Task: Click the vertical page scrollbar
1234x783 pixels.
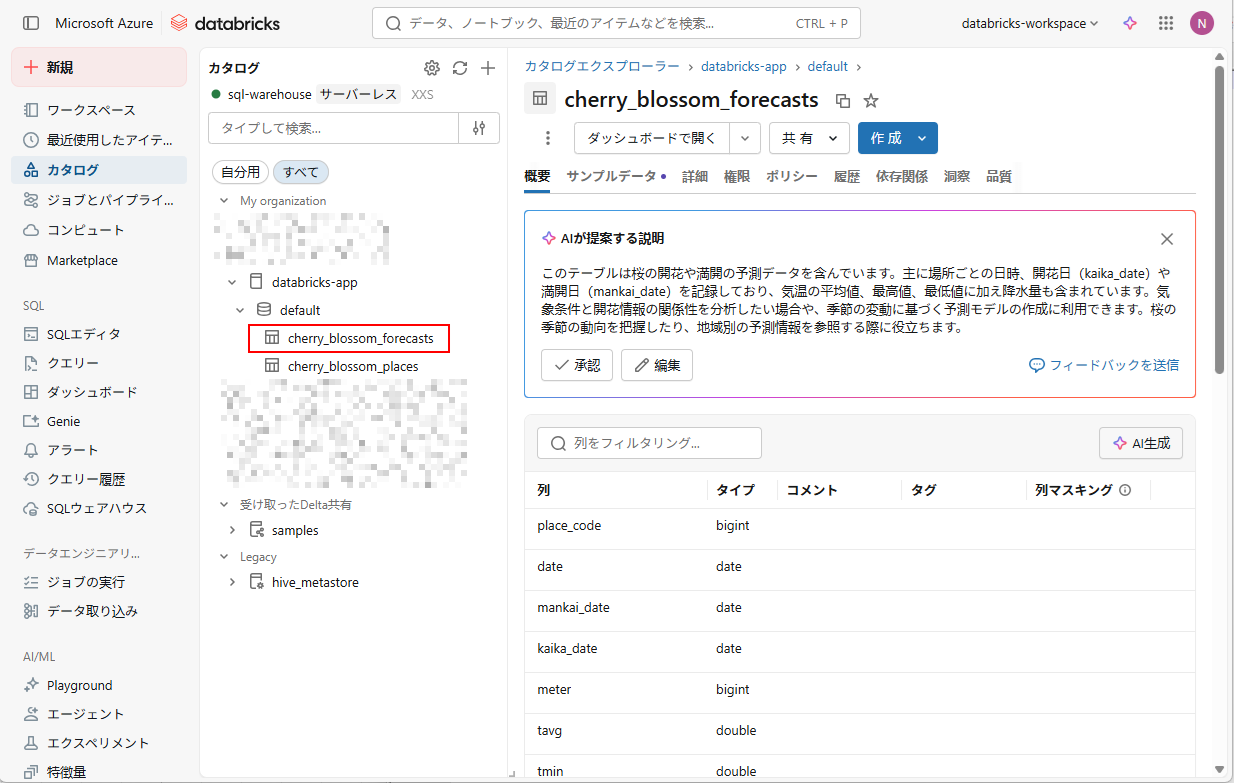Action: click(1218, 220)
